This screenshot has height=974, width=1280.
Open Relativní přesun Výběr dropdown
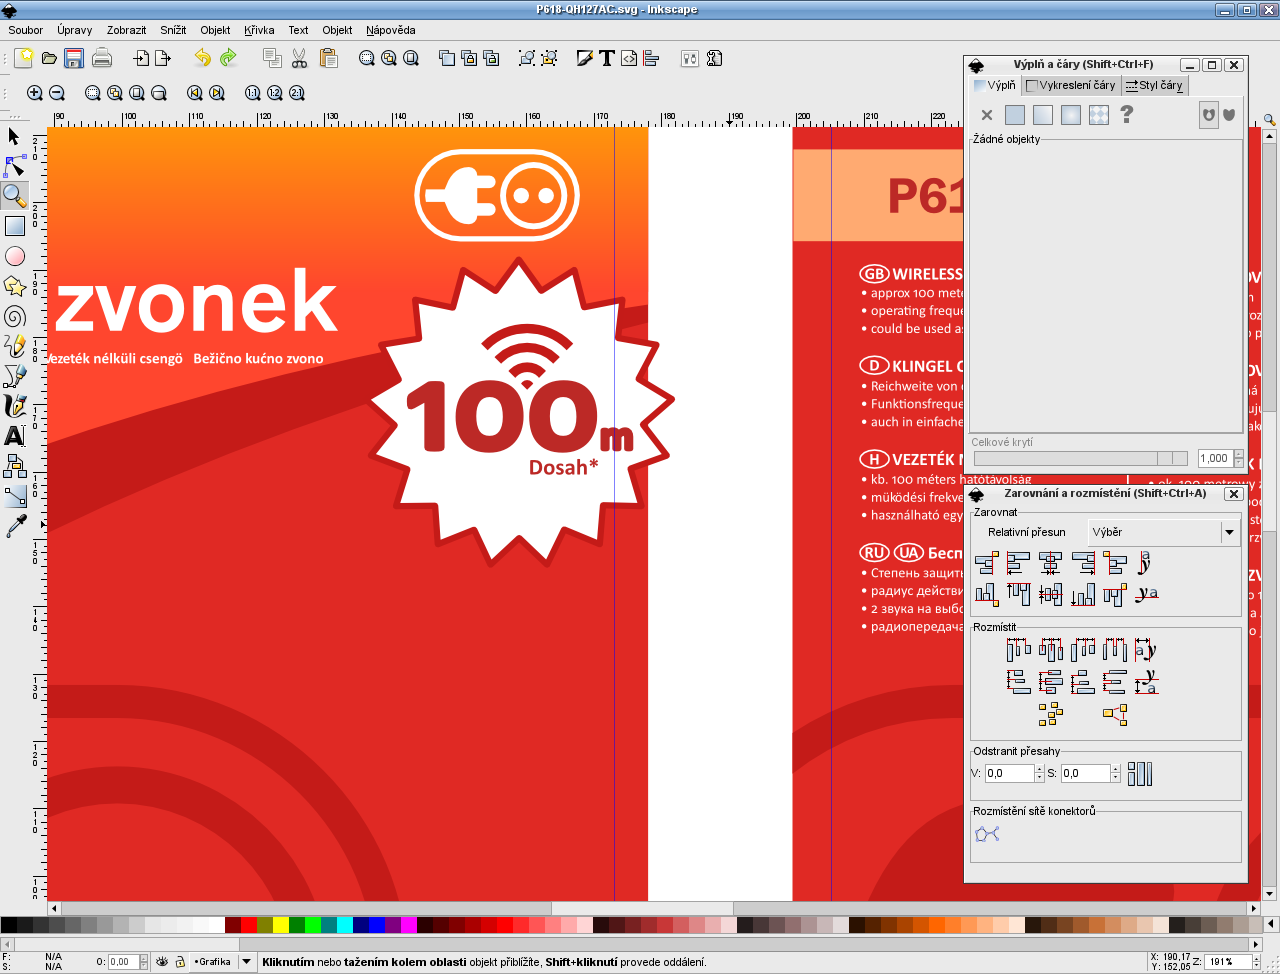[x=1164, y=532]
